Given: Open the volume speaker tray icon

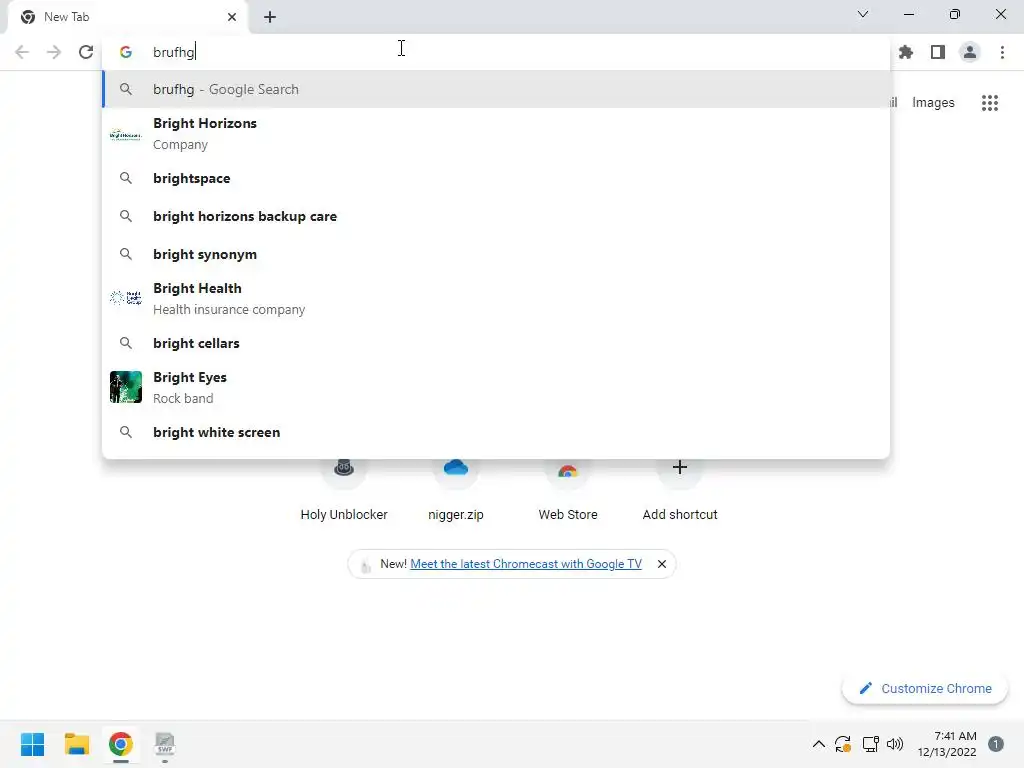Looking at the screenshot, I should [895, 744].
